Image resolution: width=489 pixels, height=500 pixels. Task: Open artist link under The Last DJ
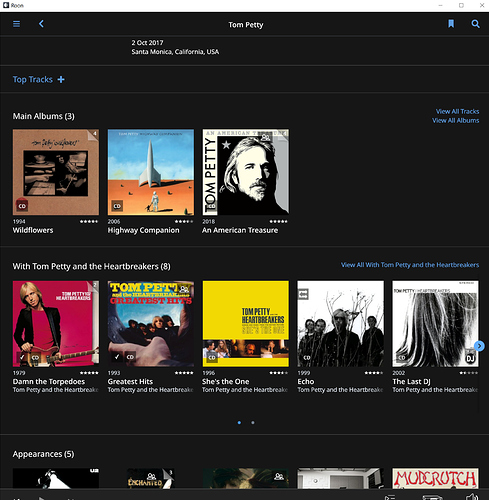tap(435, 390)
